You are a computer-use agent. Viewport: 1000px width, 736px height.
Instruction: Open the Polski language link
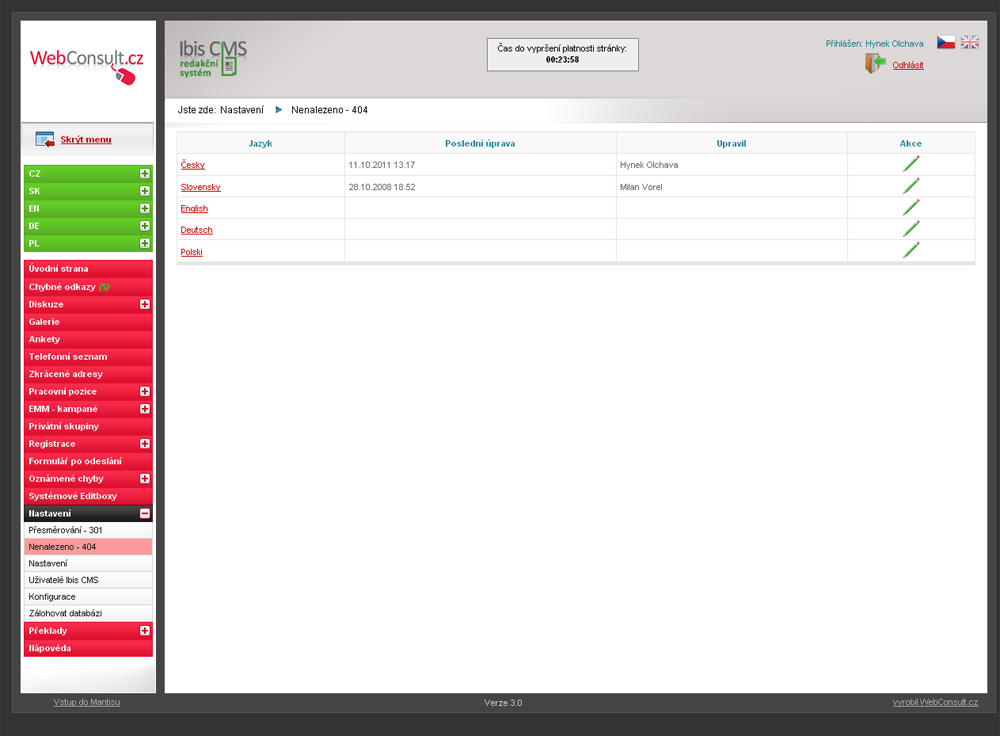191,252
